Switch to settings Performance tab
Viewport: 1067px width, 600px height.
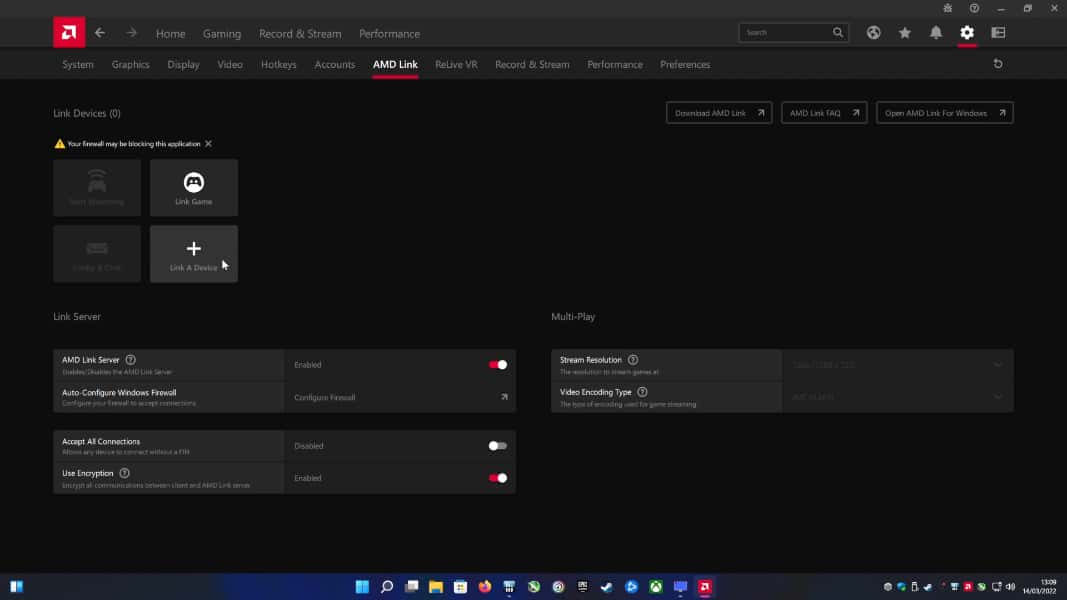[615, 65]
